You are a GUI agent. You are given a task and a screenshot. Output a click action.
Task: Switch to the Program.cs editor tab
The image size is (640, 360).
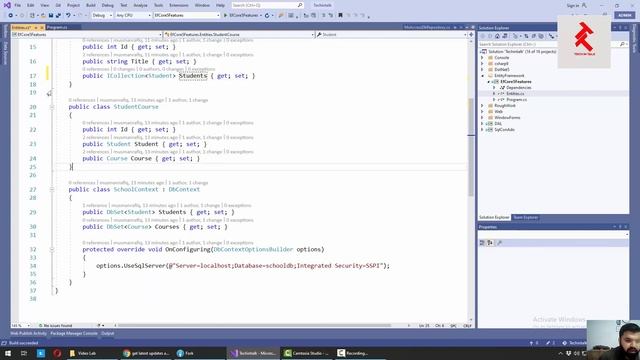[57, 27]
